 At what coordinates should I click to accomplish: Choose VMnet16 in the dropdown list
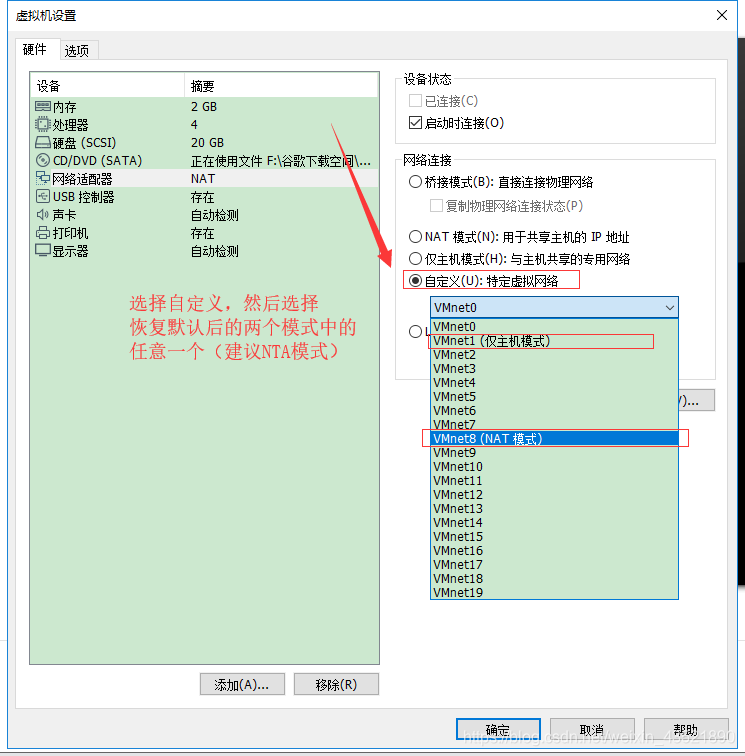pyautogui.click(x=554, y=551)
